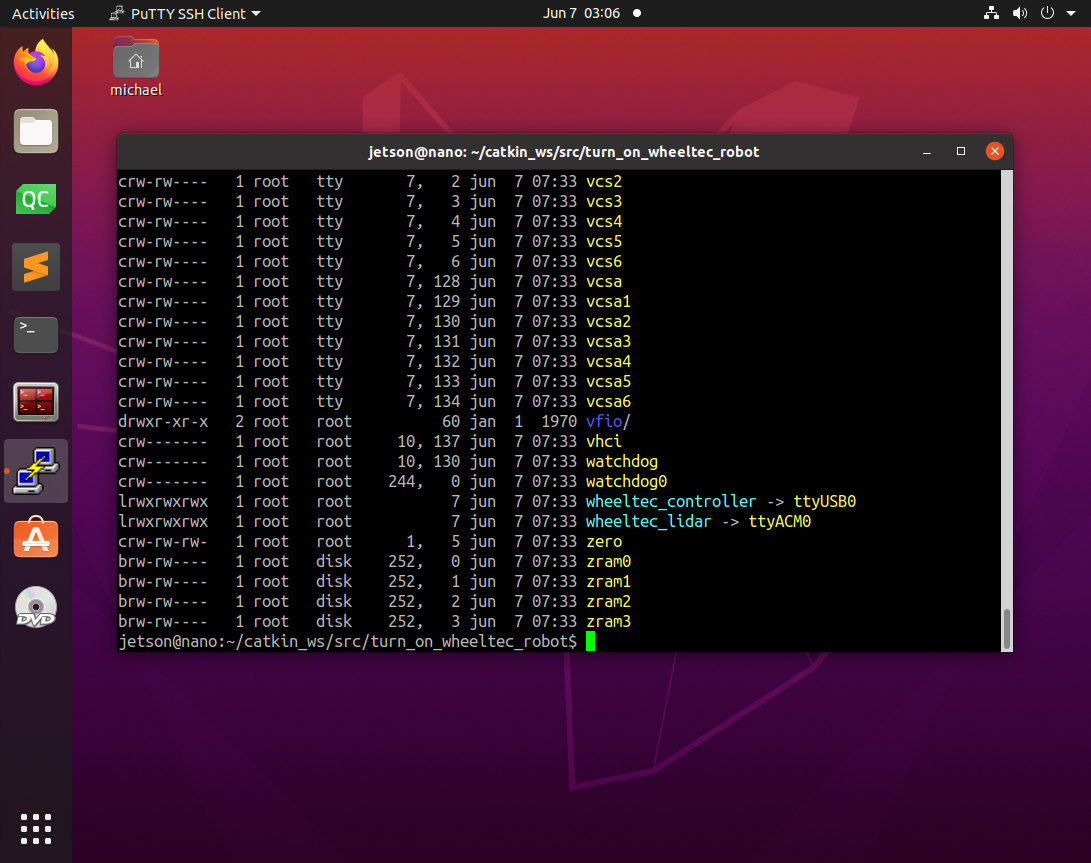The height and width of the screenshot is (863, 1091).
Task: Click the network status icon
Action: [992, 13]
